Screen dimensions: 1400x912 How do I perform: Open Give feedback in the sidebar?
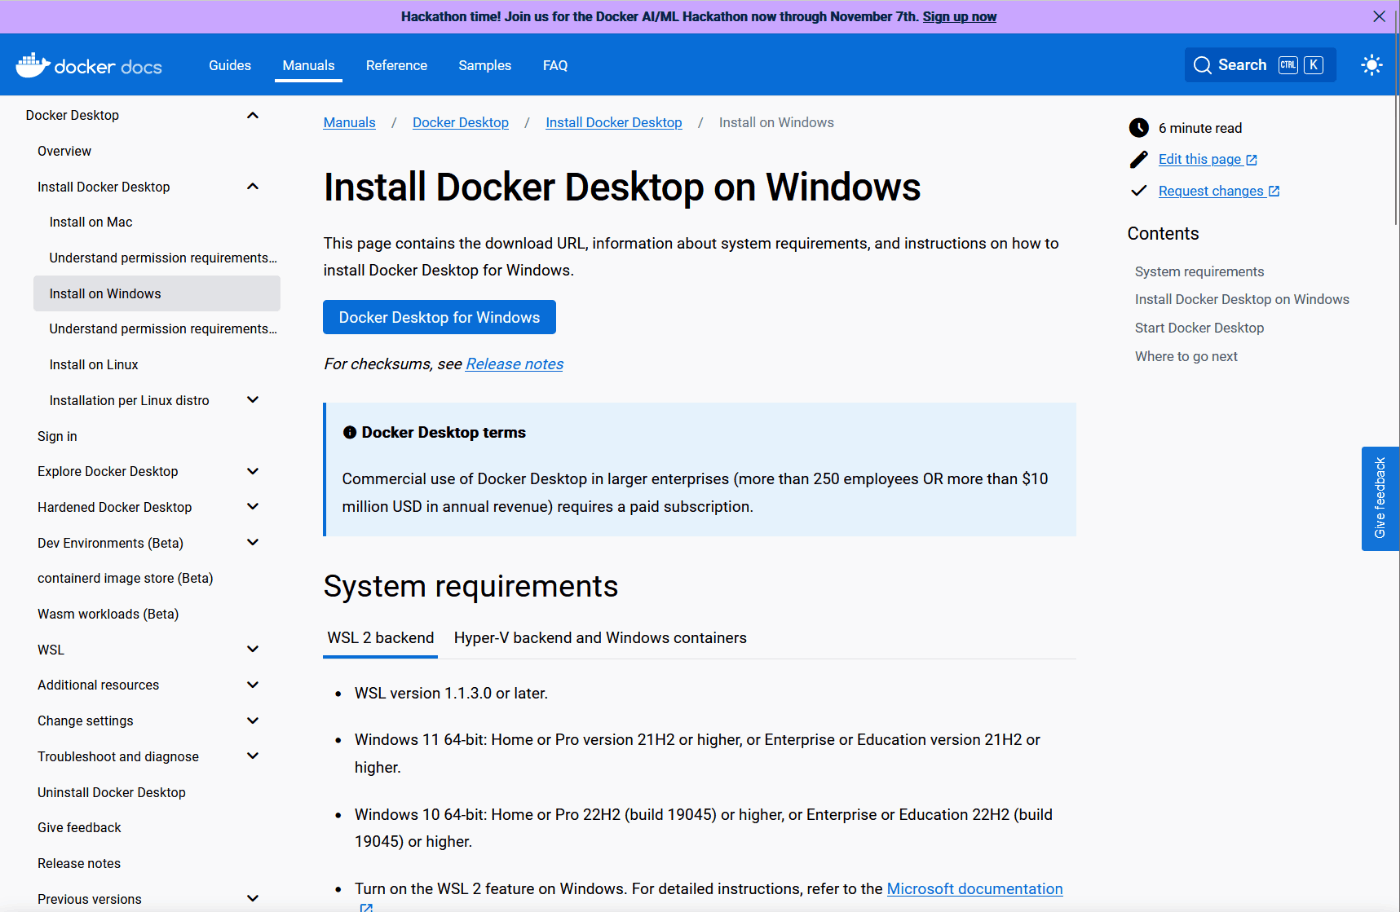click(79, 827)
